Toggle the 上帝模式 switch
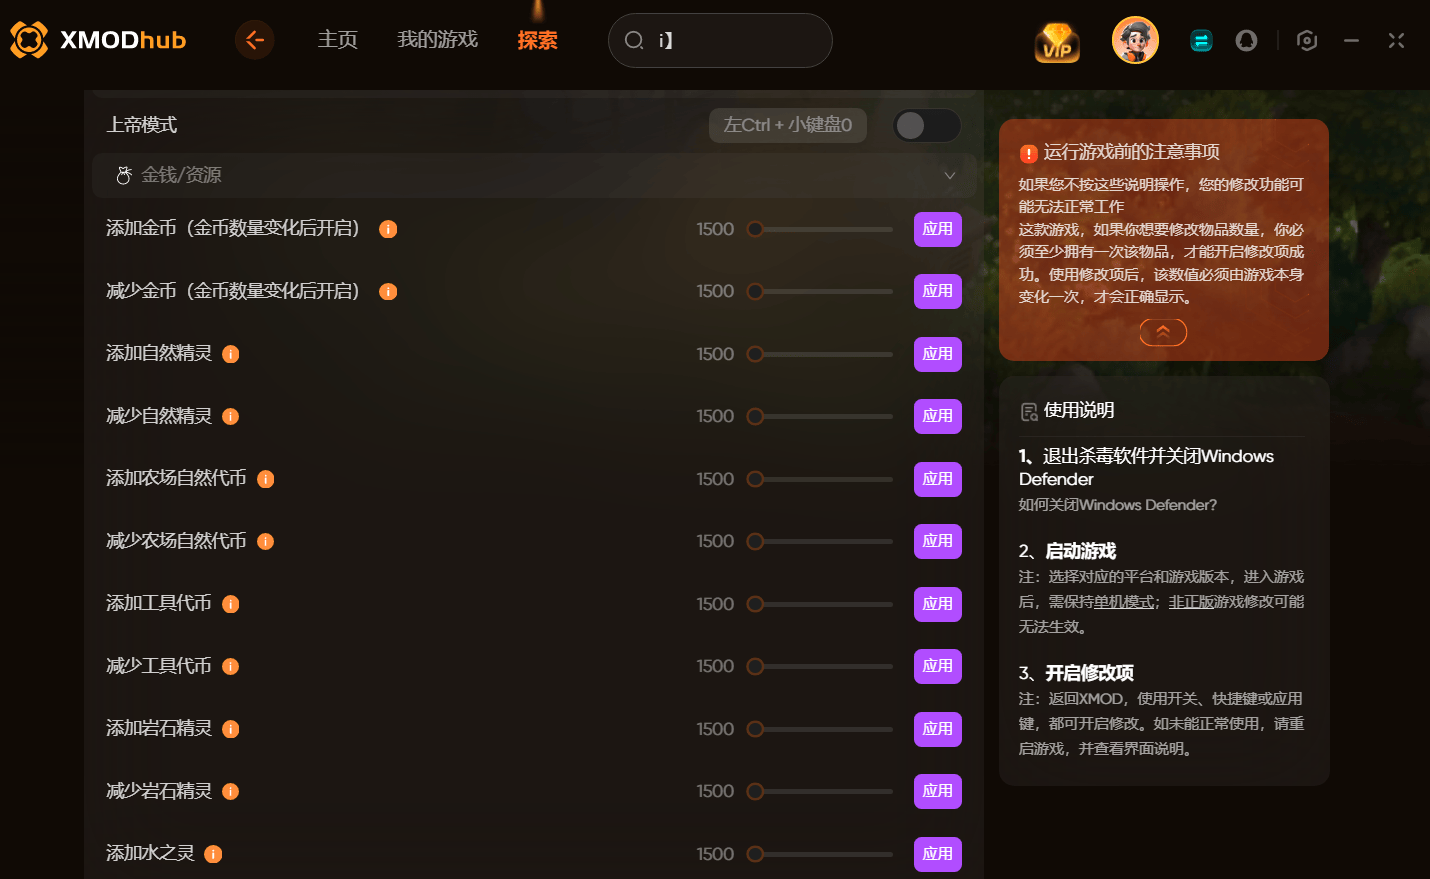 click(926, 125)
